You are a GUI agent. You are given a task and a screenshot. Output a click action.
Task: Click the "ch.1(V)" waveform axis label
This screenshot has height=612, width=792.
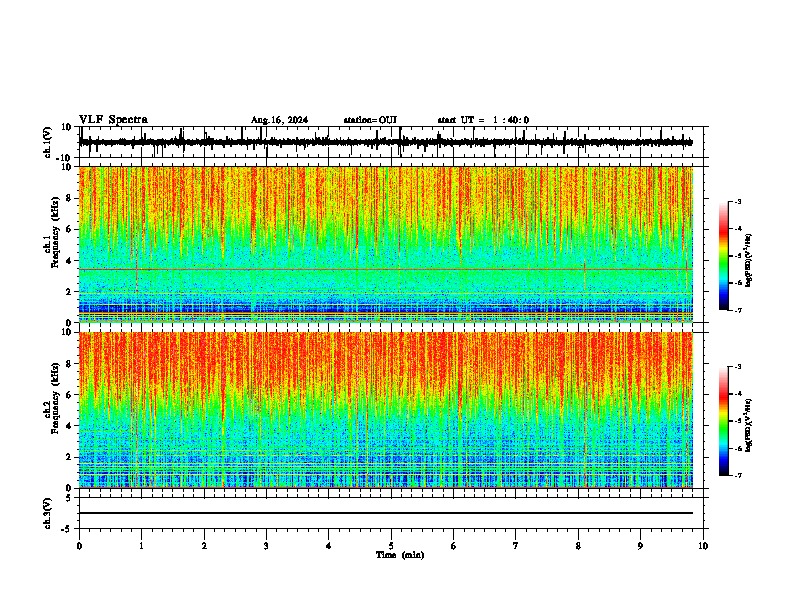tap(48, 142)
